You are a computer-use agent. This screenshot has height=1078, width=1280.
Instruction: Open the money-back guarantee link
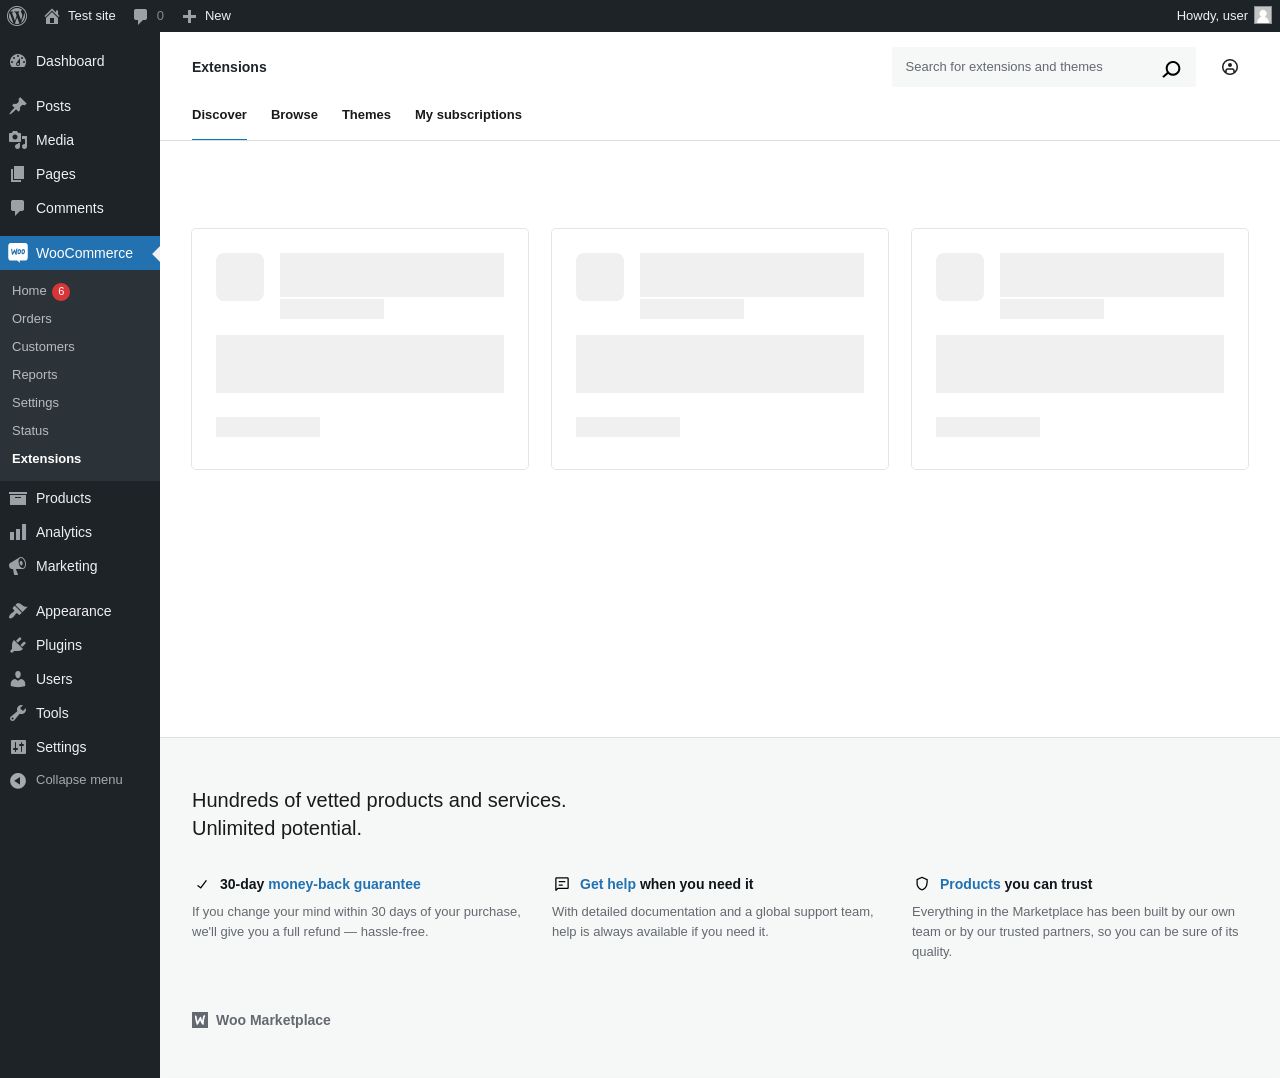tap(344, 884)
